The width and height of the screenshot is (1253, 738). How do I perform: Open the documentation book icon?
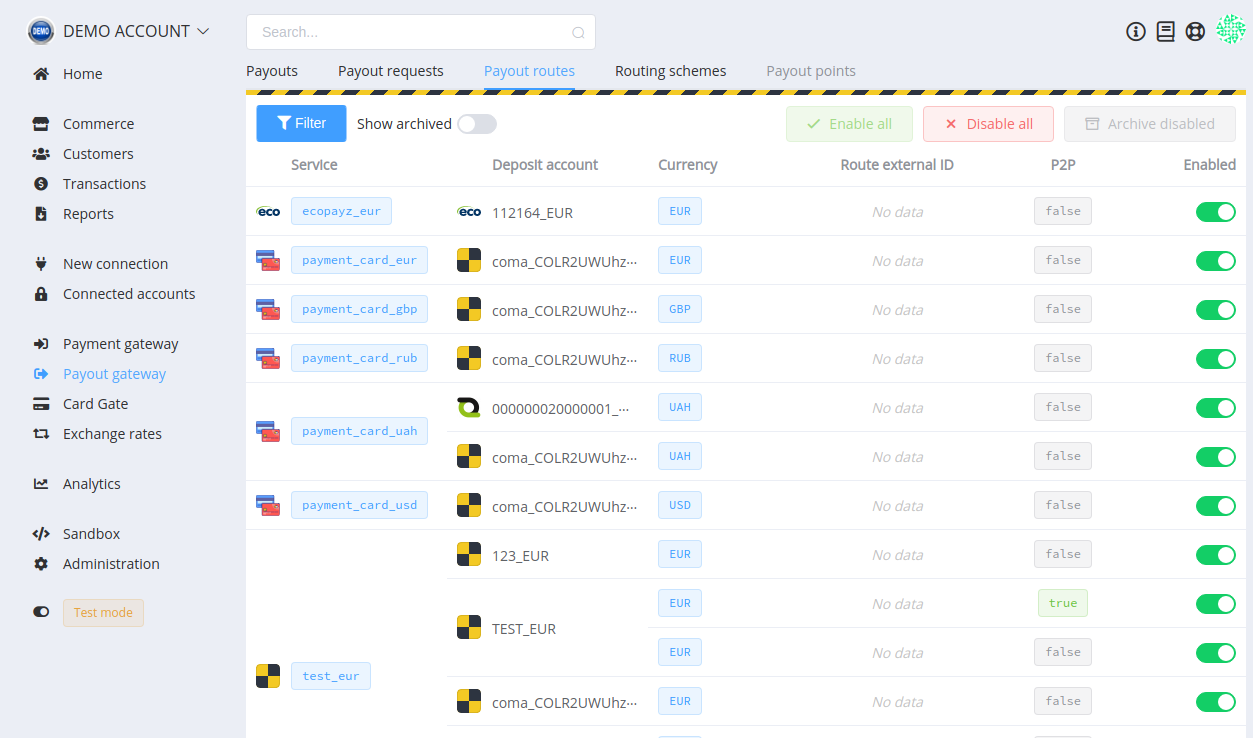[x=1165, y=31]
